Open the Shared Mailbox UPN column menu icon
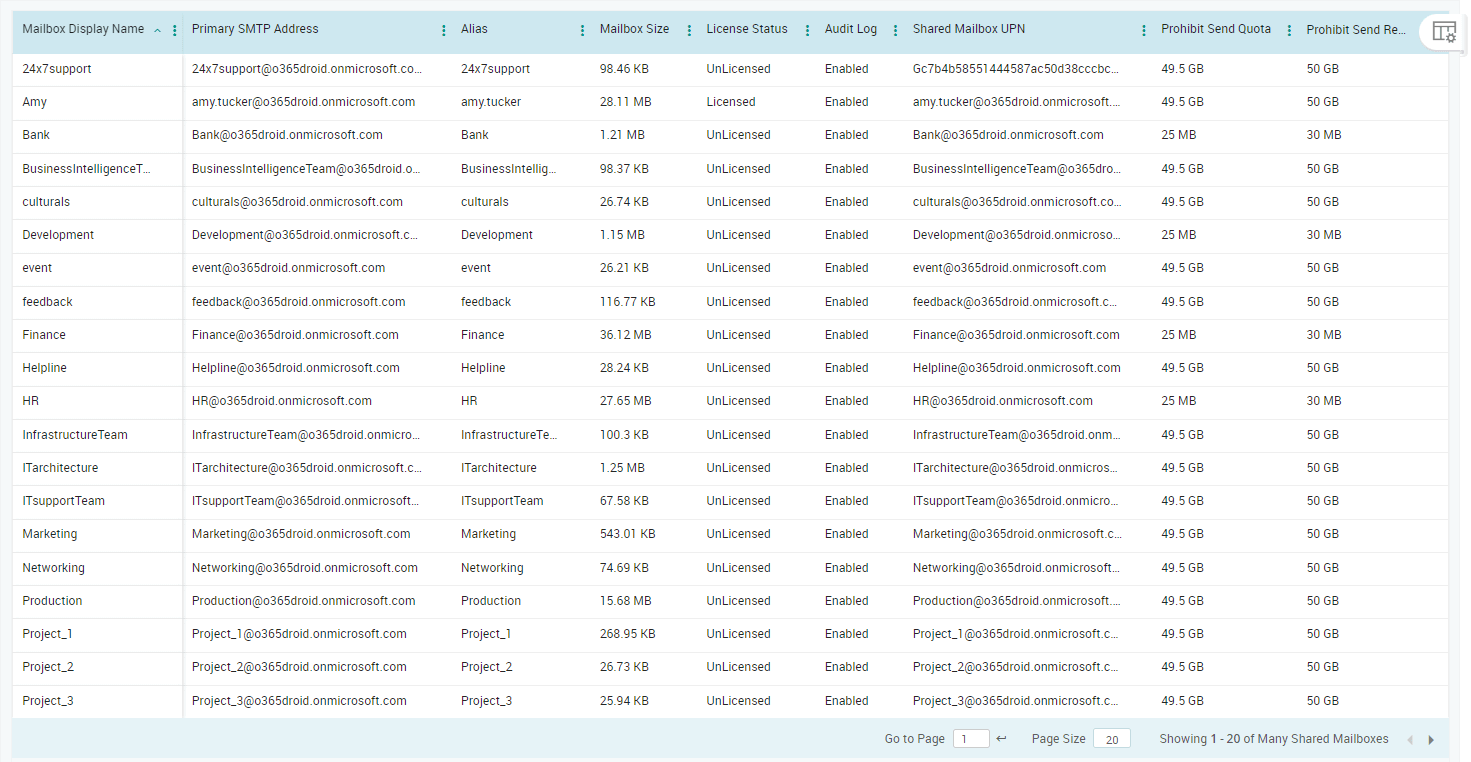The image size is (1471, 762). 1144,29
